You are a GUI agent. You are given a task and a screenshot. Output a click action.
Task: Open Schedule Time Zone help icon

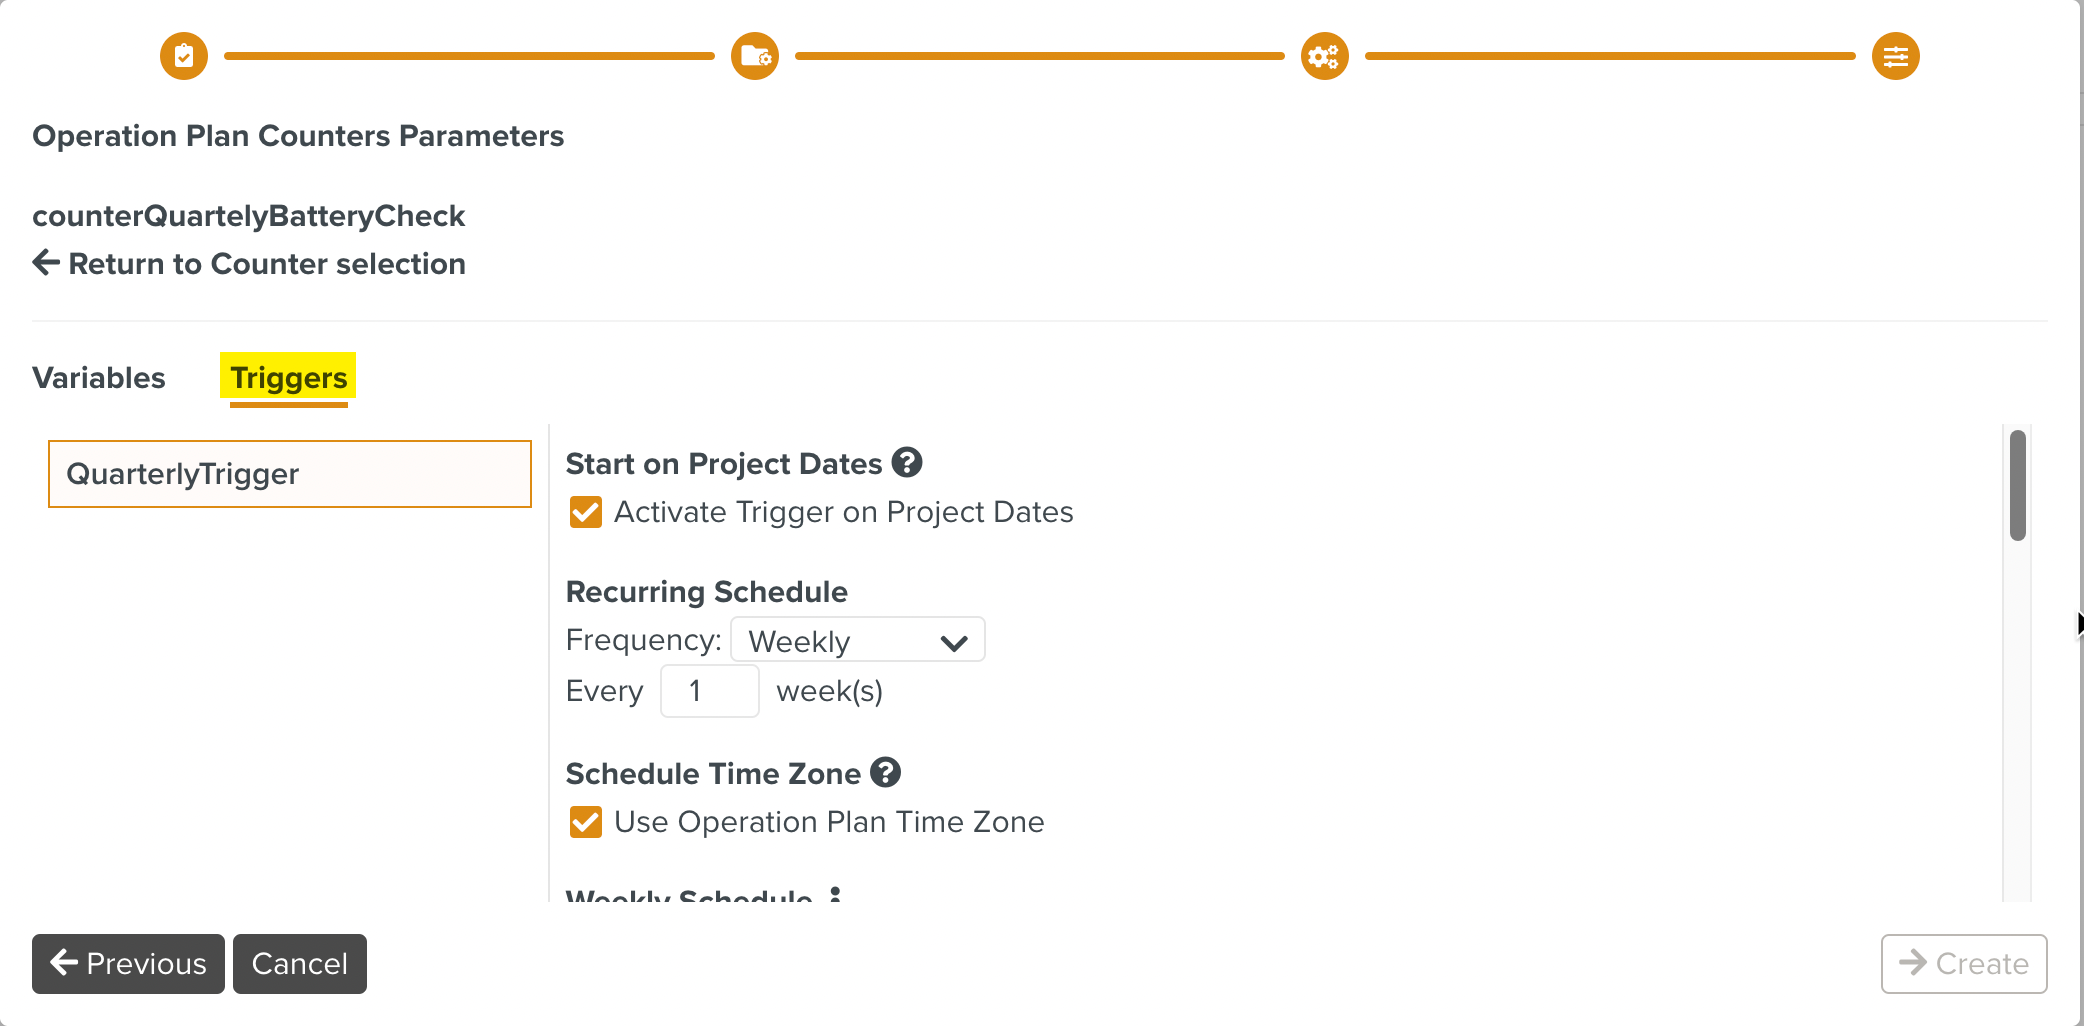click(x=885, y=773)
